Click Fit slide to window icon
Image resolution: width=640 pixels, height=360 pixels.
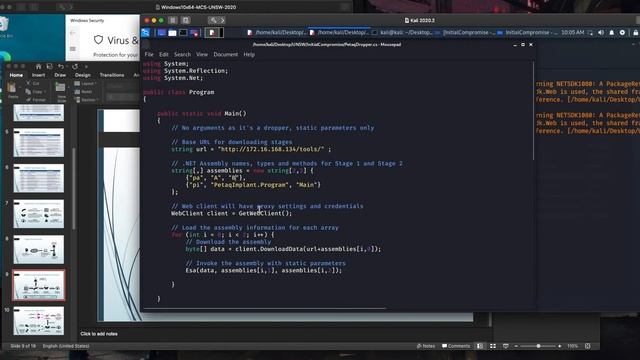tap(588, 346)
